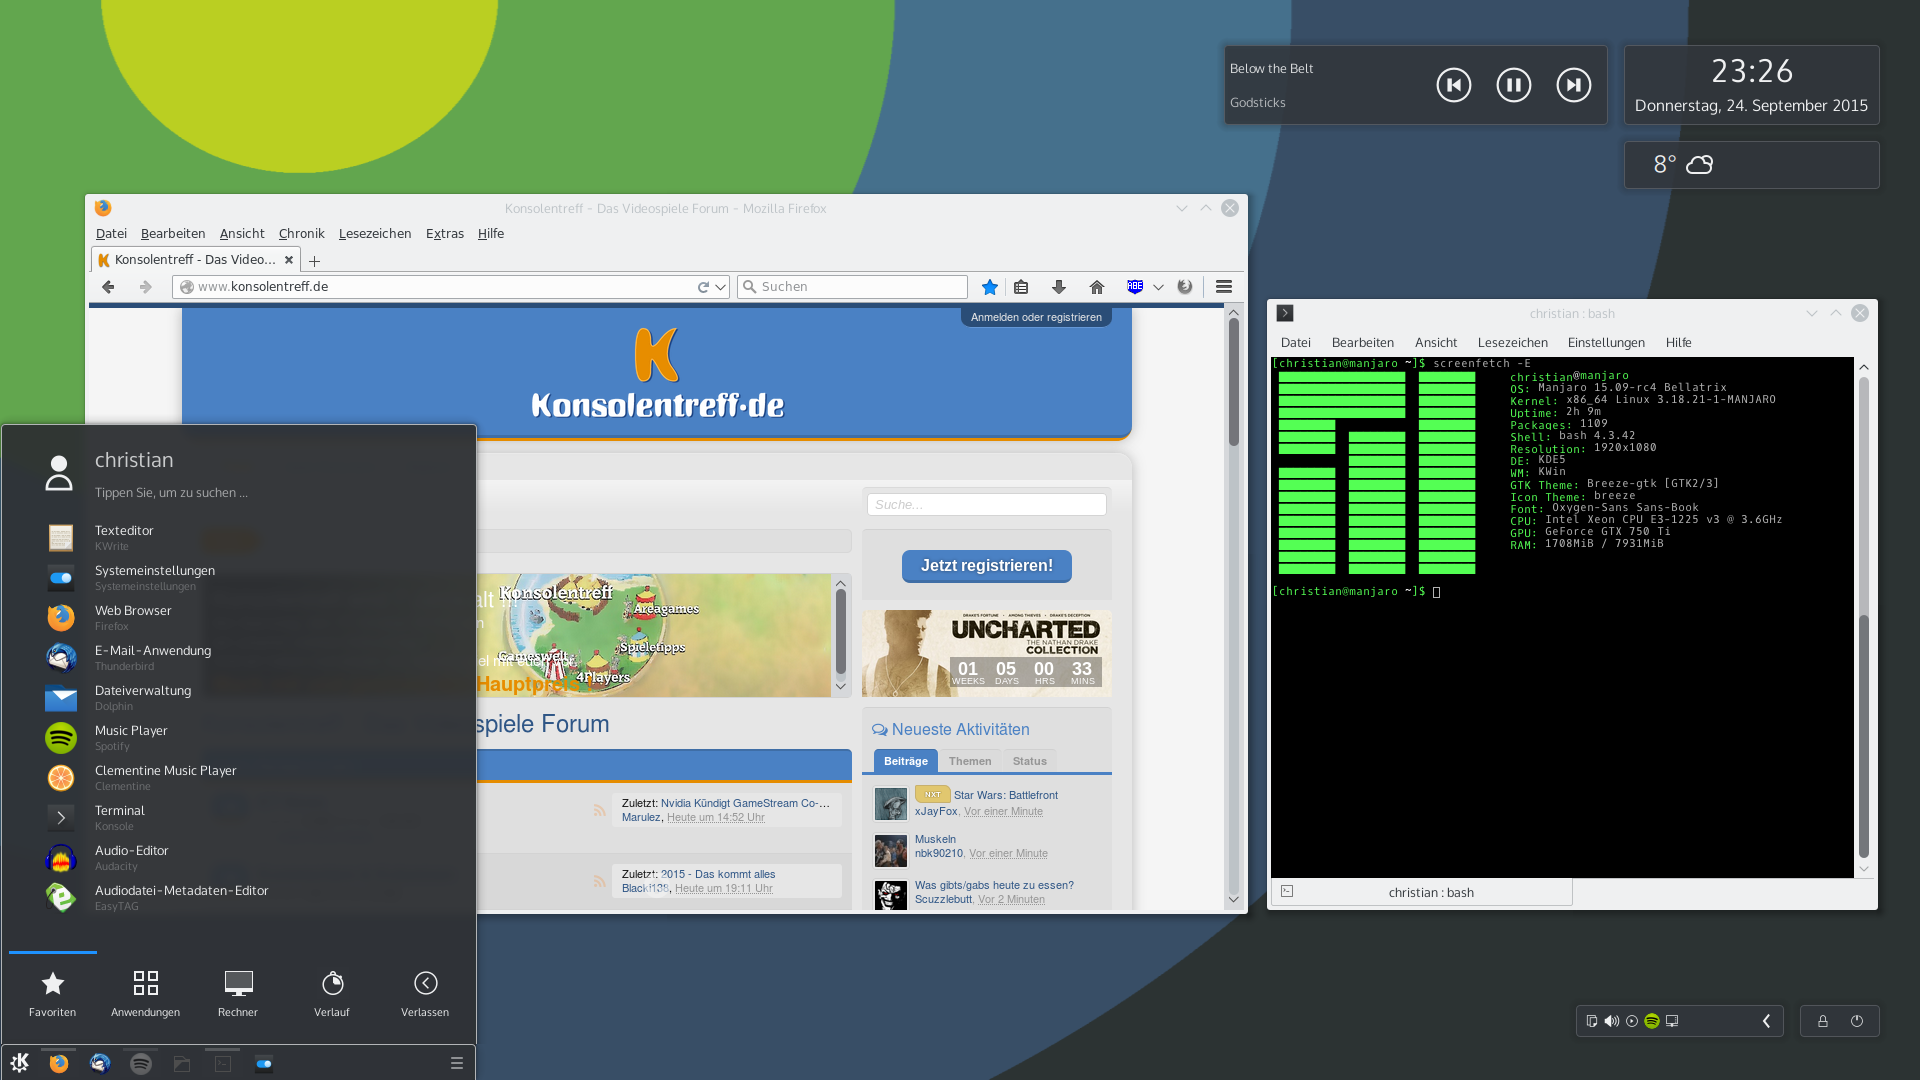This screenshot has width=1920, height=1080.
Task: Open the adblock dropdown arrow
Action: [x=1158, y=287]
